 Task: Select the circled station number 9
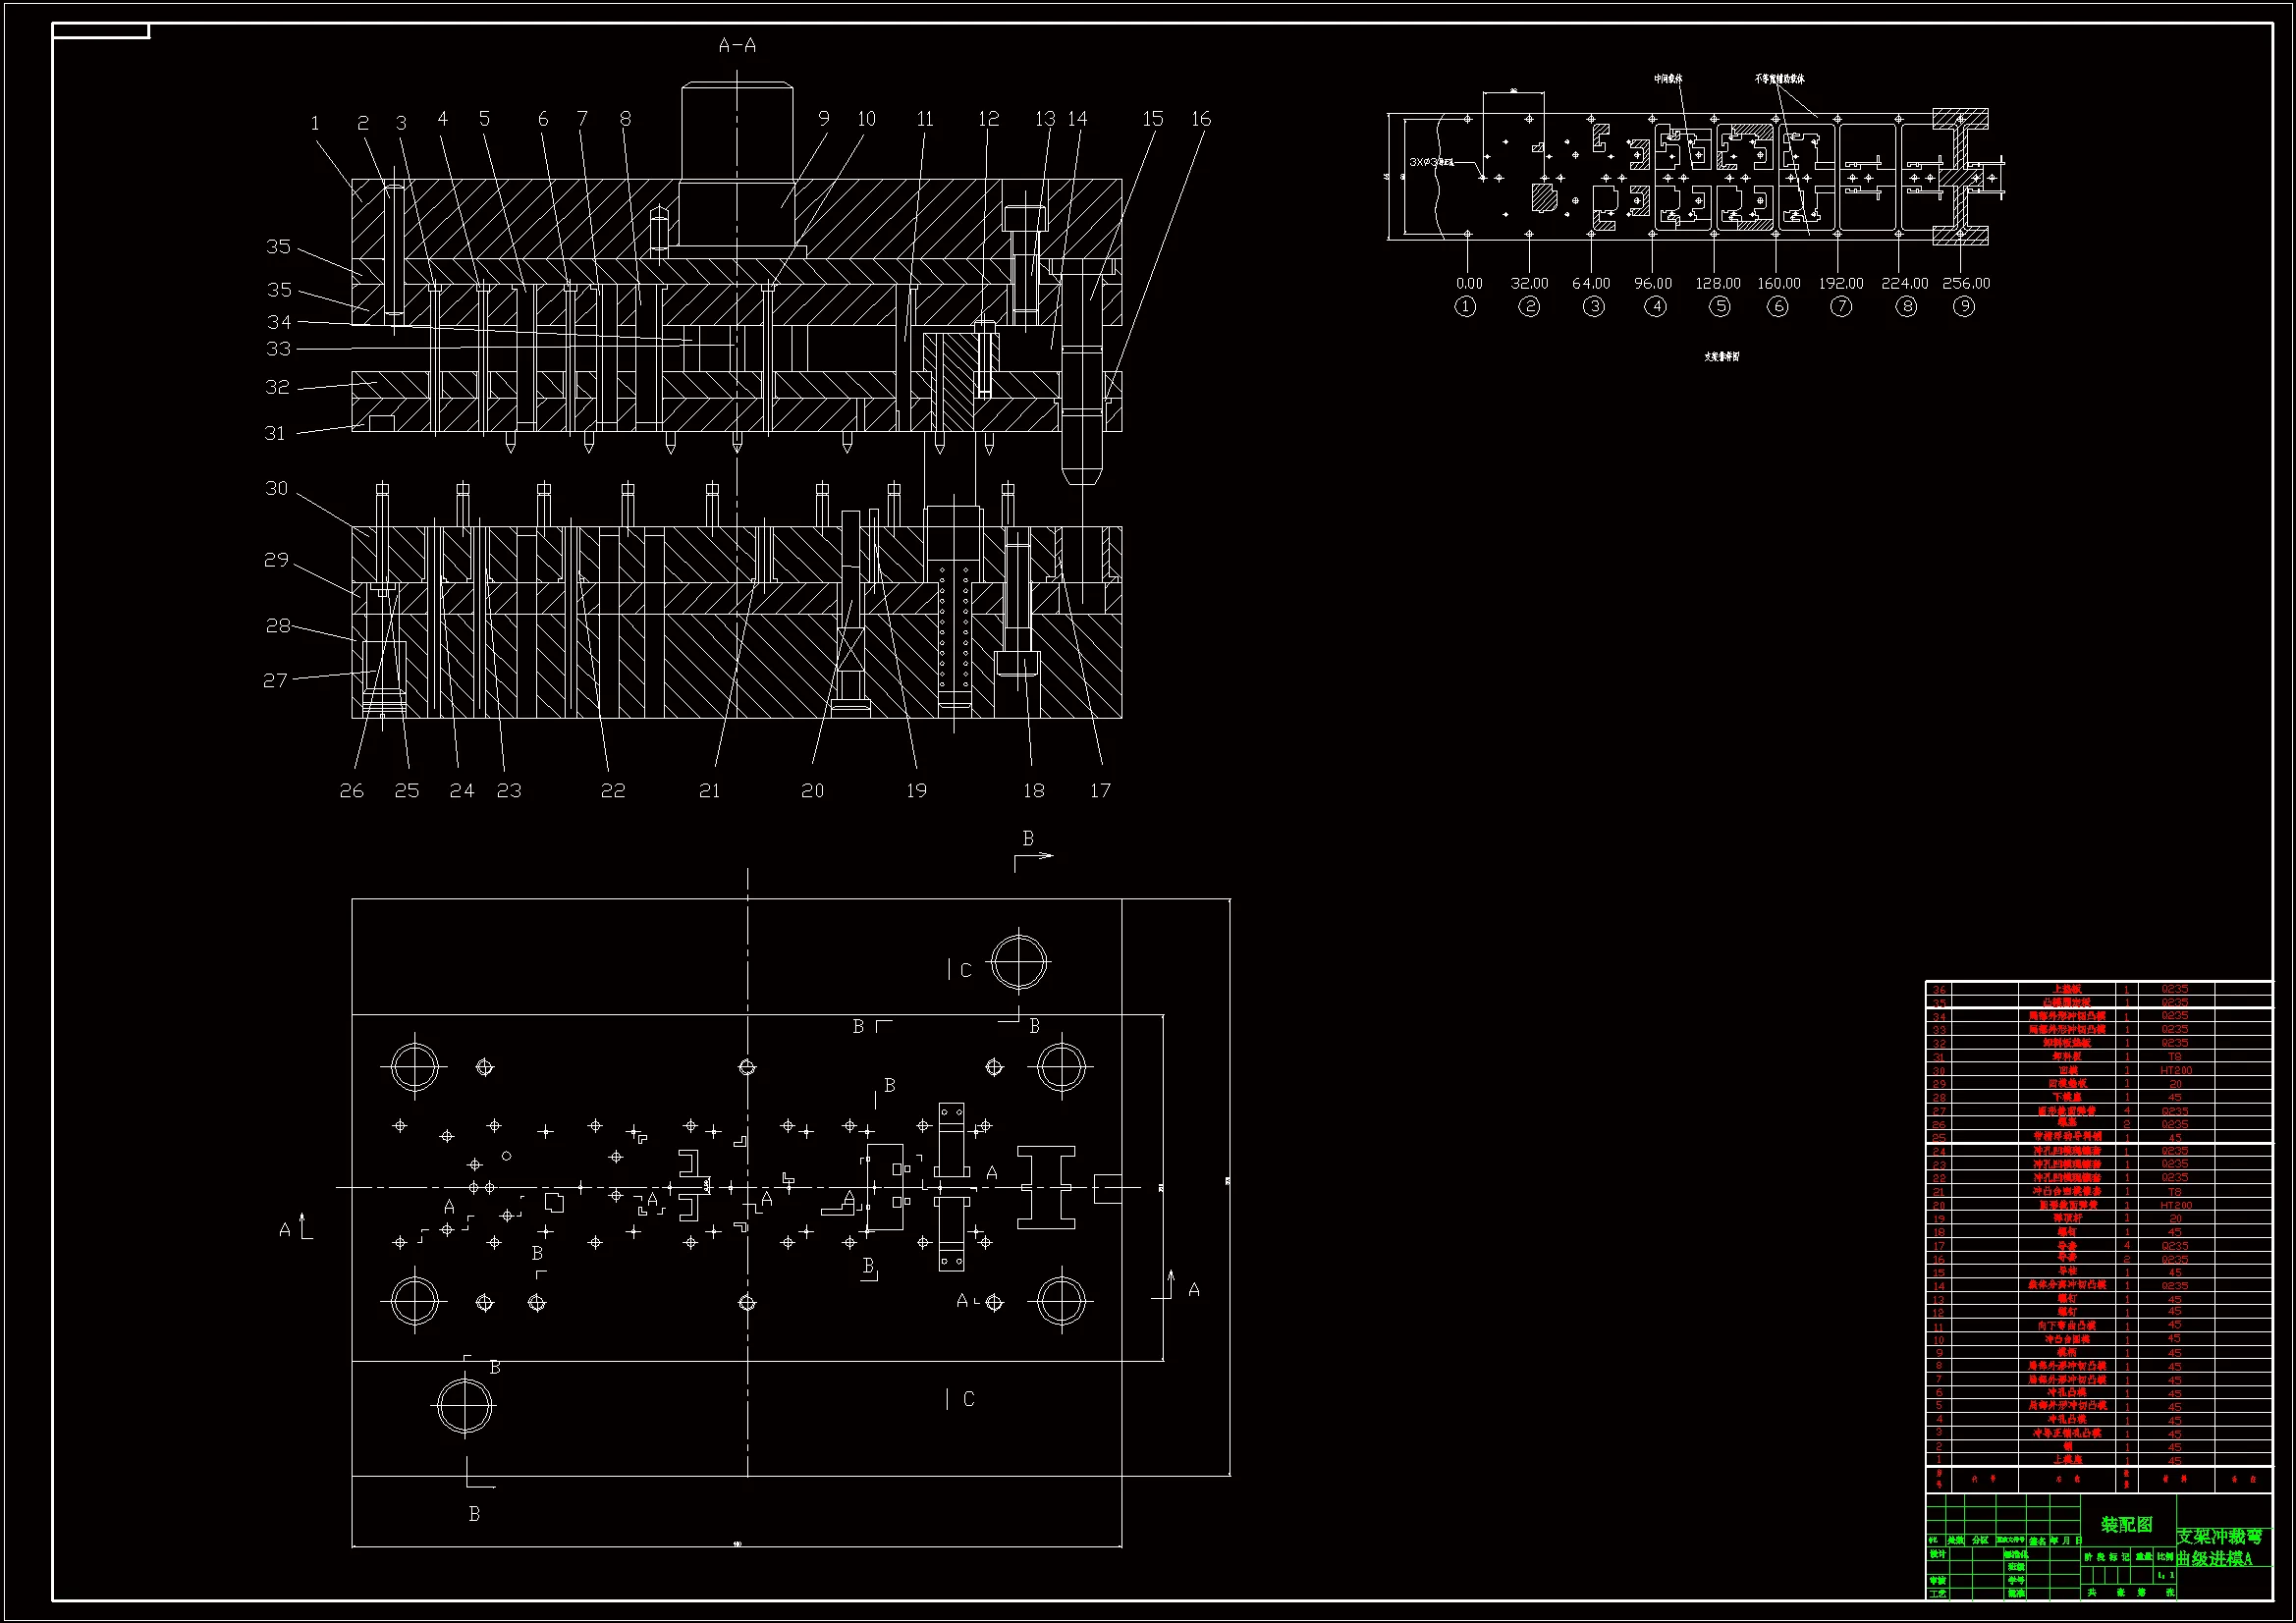(1964, 306)
